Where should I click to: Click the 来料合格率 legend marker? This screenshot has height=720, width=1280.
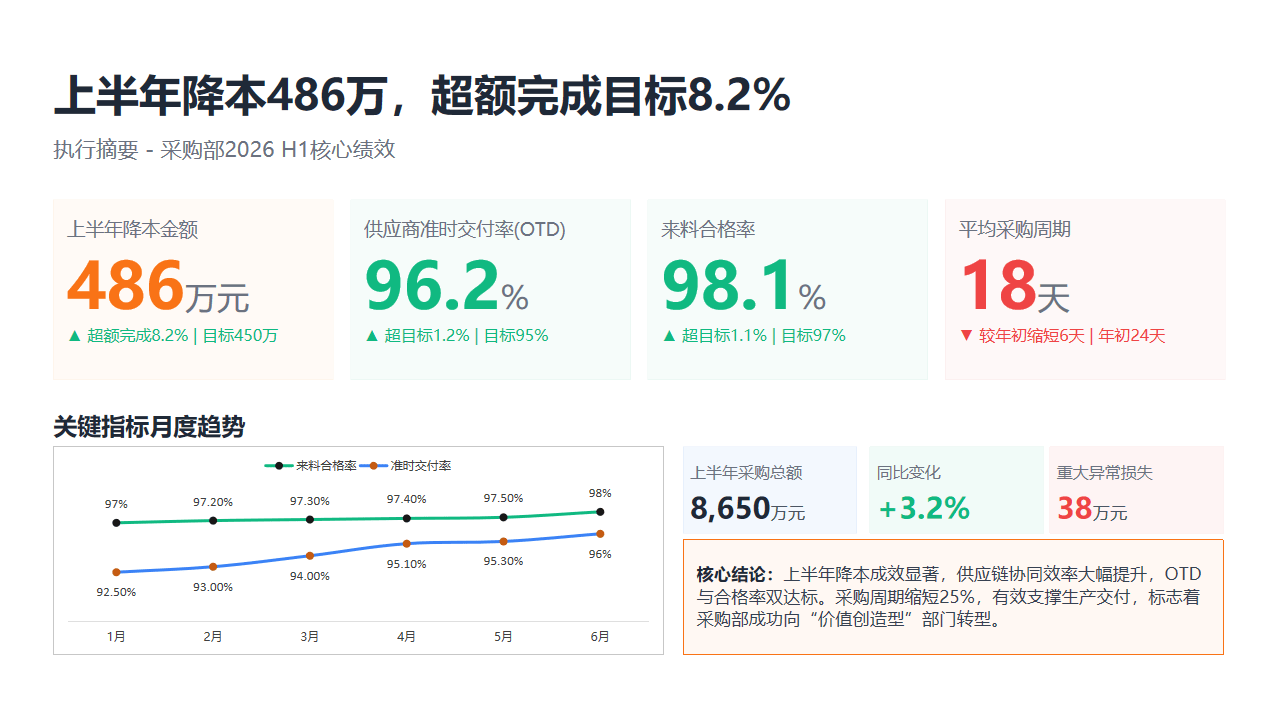click(x=280, y=466)
